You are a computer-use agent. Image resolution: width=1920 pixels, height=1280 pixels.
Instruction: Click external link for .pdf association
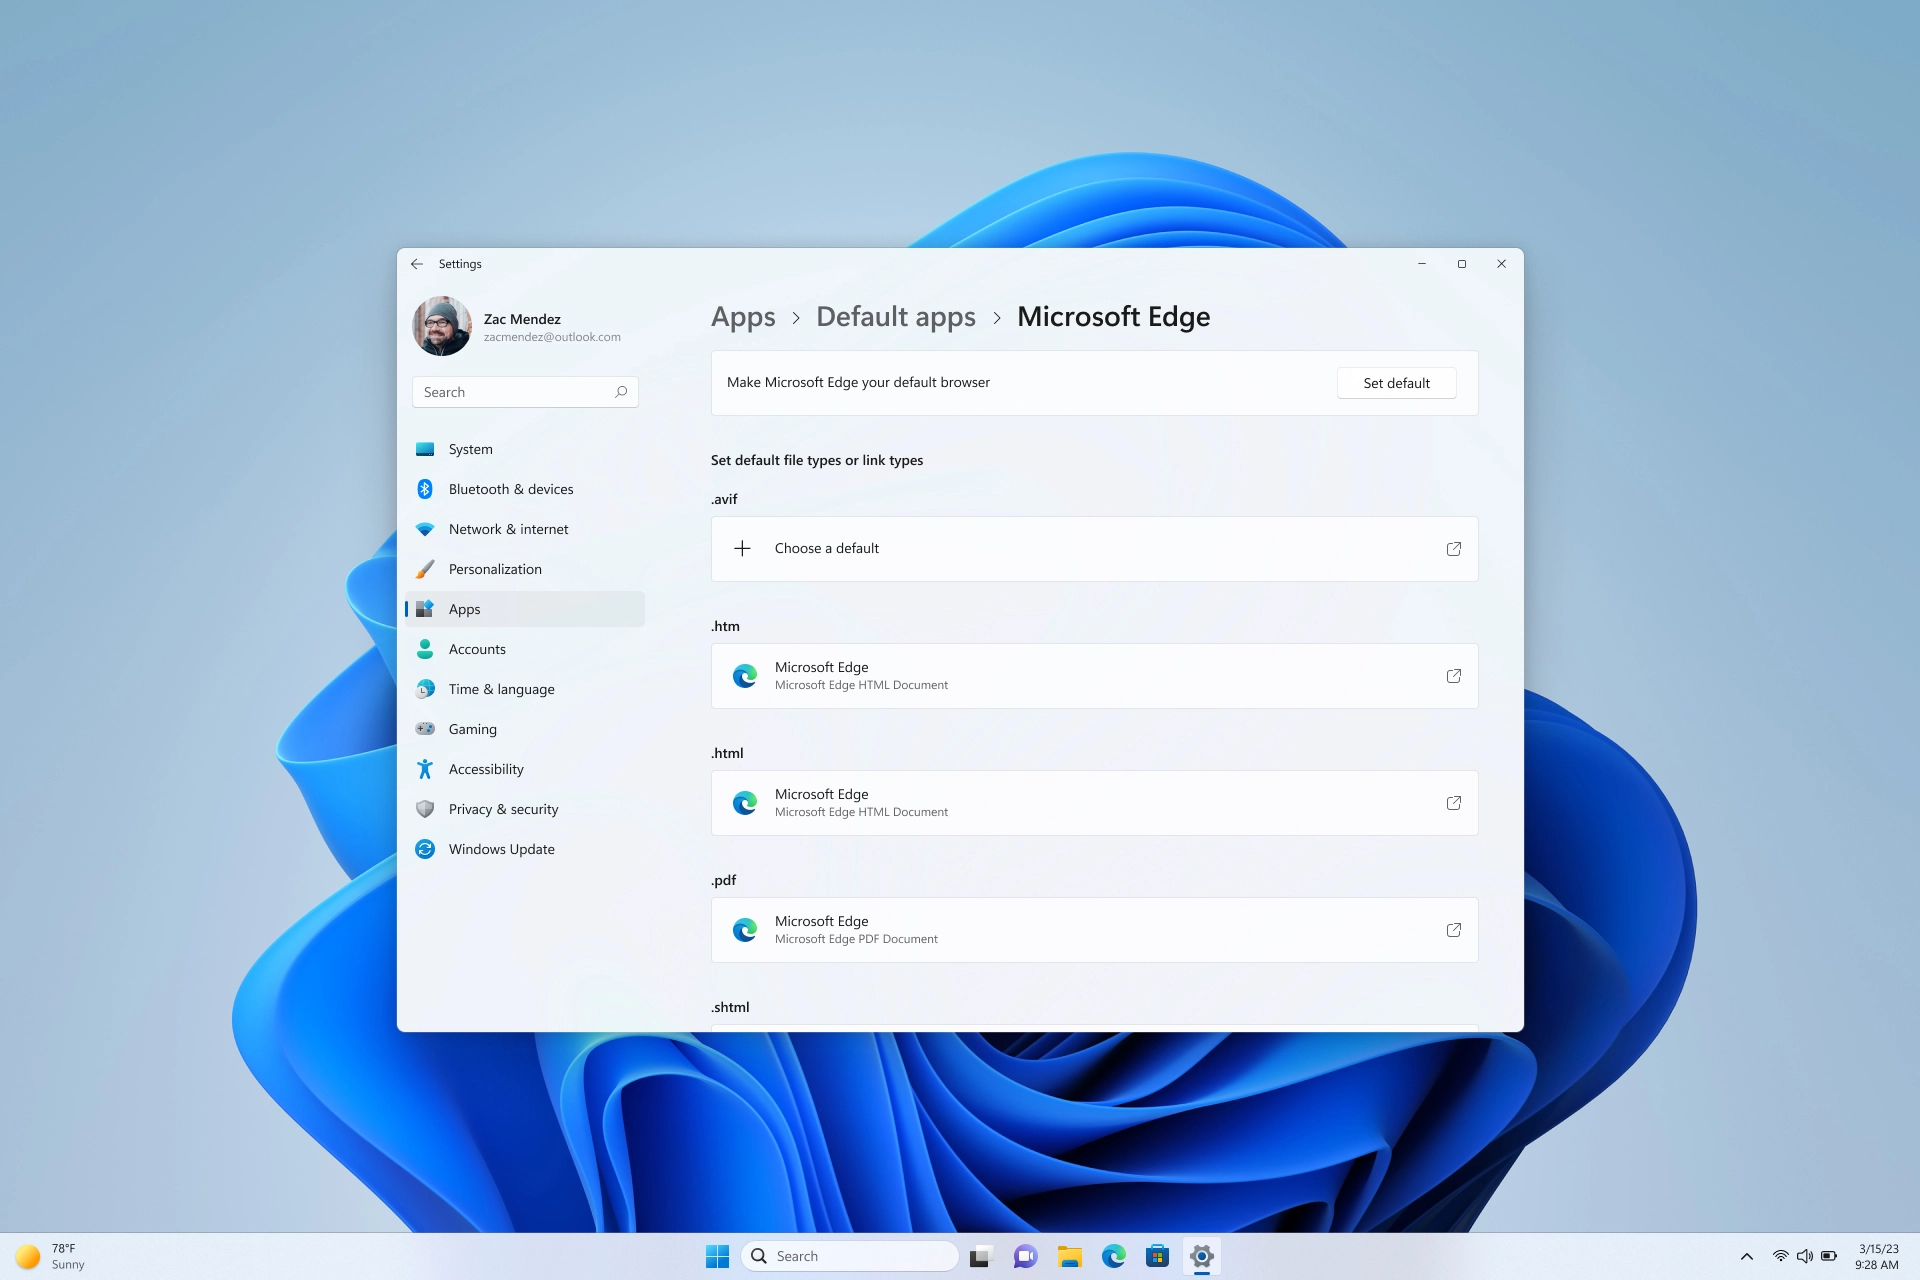point(1454,930)
